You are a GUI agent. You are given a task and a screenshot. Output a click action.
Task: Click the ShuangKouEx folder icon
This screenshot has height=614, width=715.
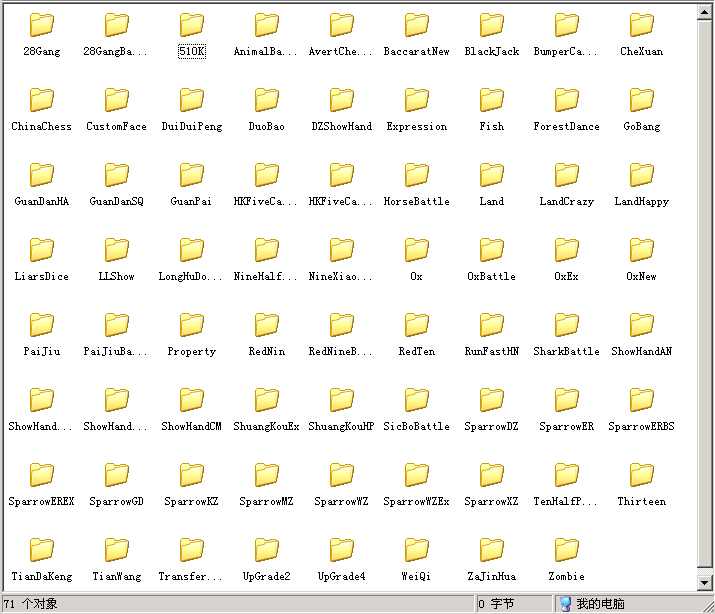266,400
